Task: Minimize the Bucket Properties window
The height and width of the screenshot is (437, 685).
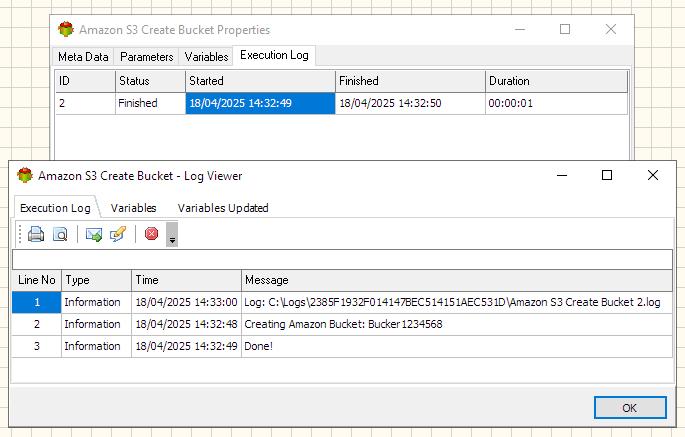Action: (520, 29)
